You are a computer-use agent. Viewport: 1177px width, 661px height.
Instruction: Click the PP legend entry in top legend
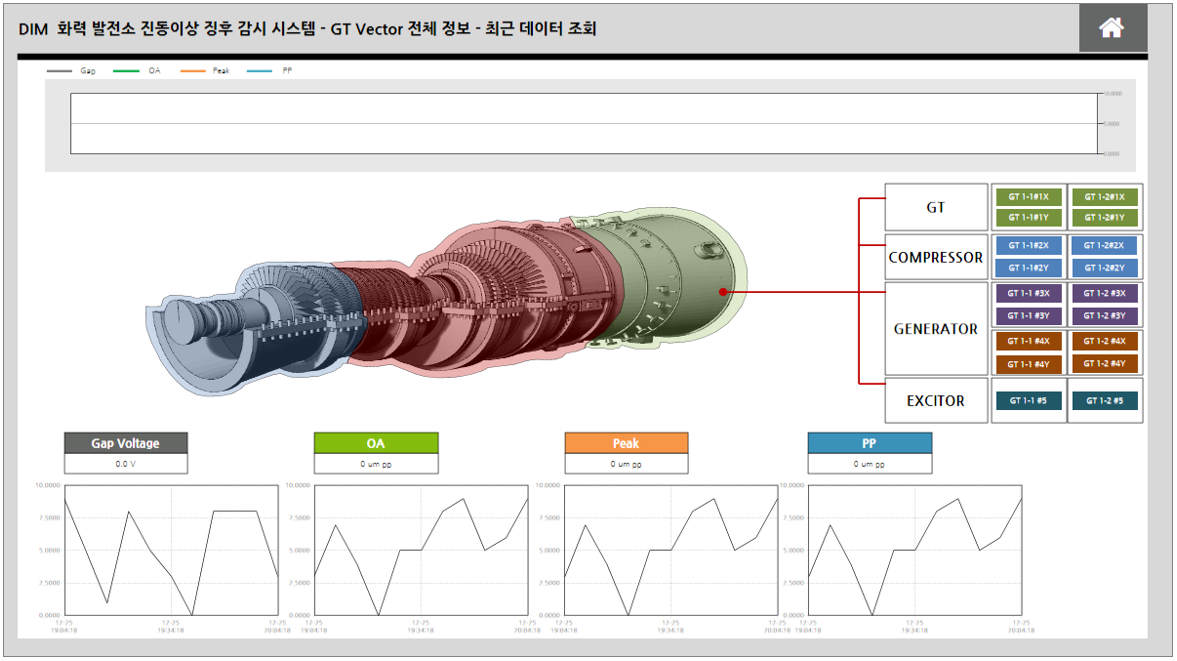[269, 71]
